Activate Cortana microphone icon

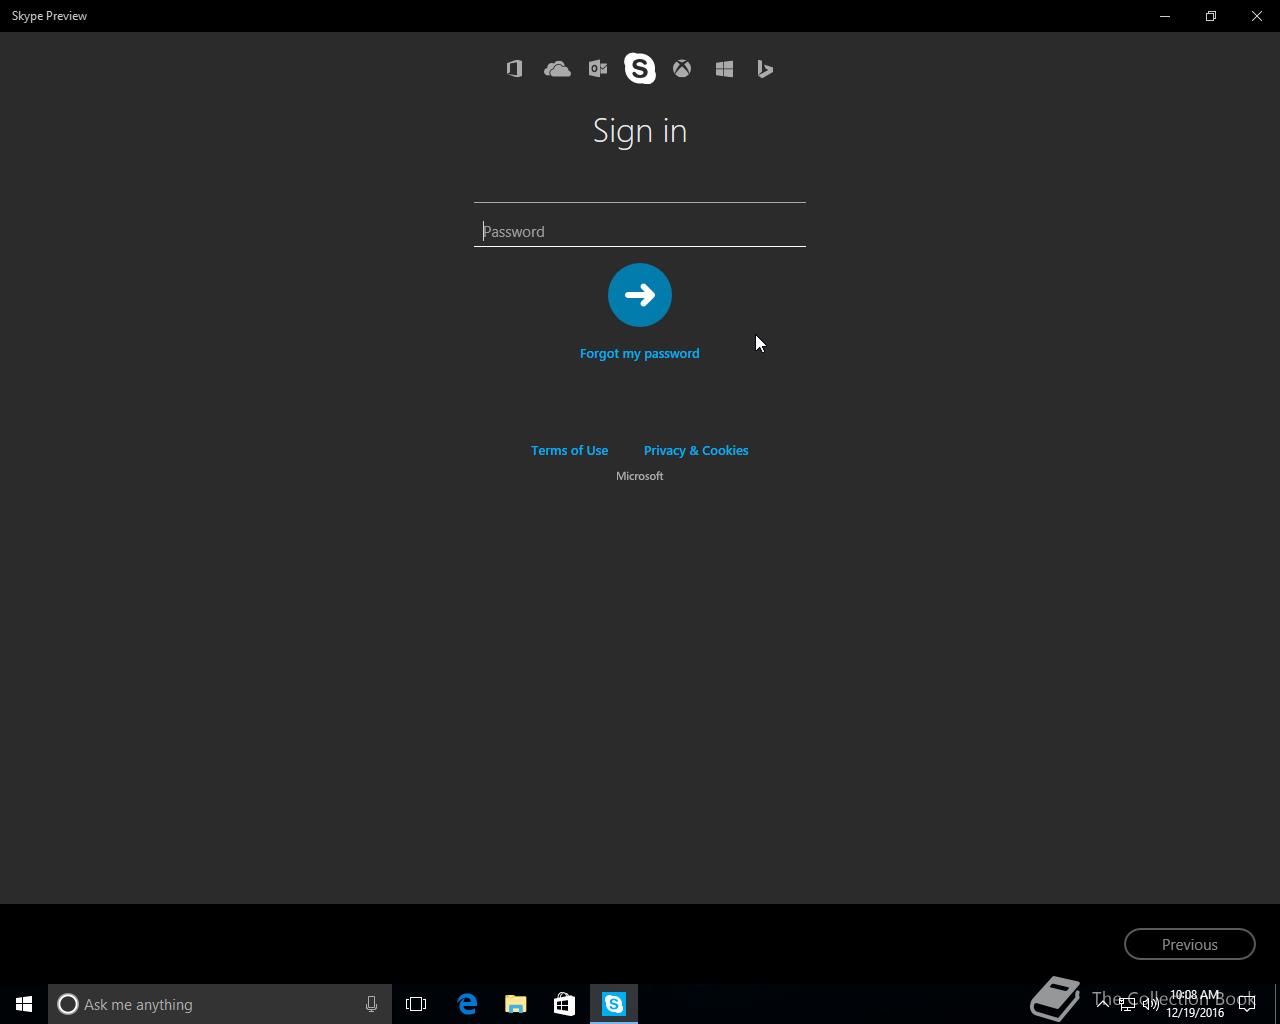[x=371, y=1004]
